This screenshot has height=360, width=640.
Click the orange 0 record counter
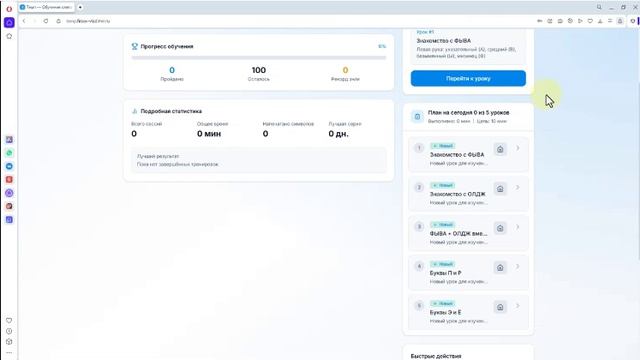tap(345, 73)
